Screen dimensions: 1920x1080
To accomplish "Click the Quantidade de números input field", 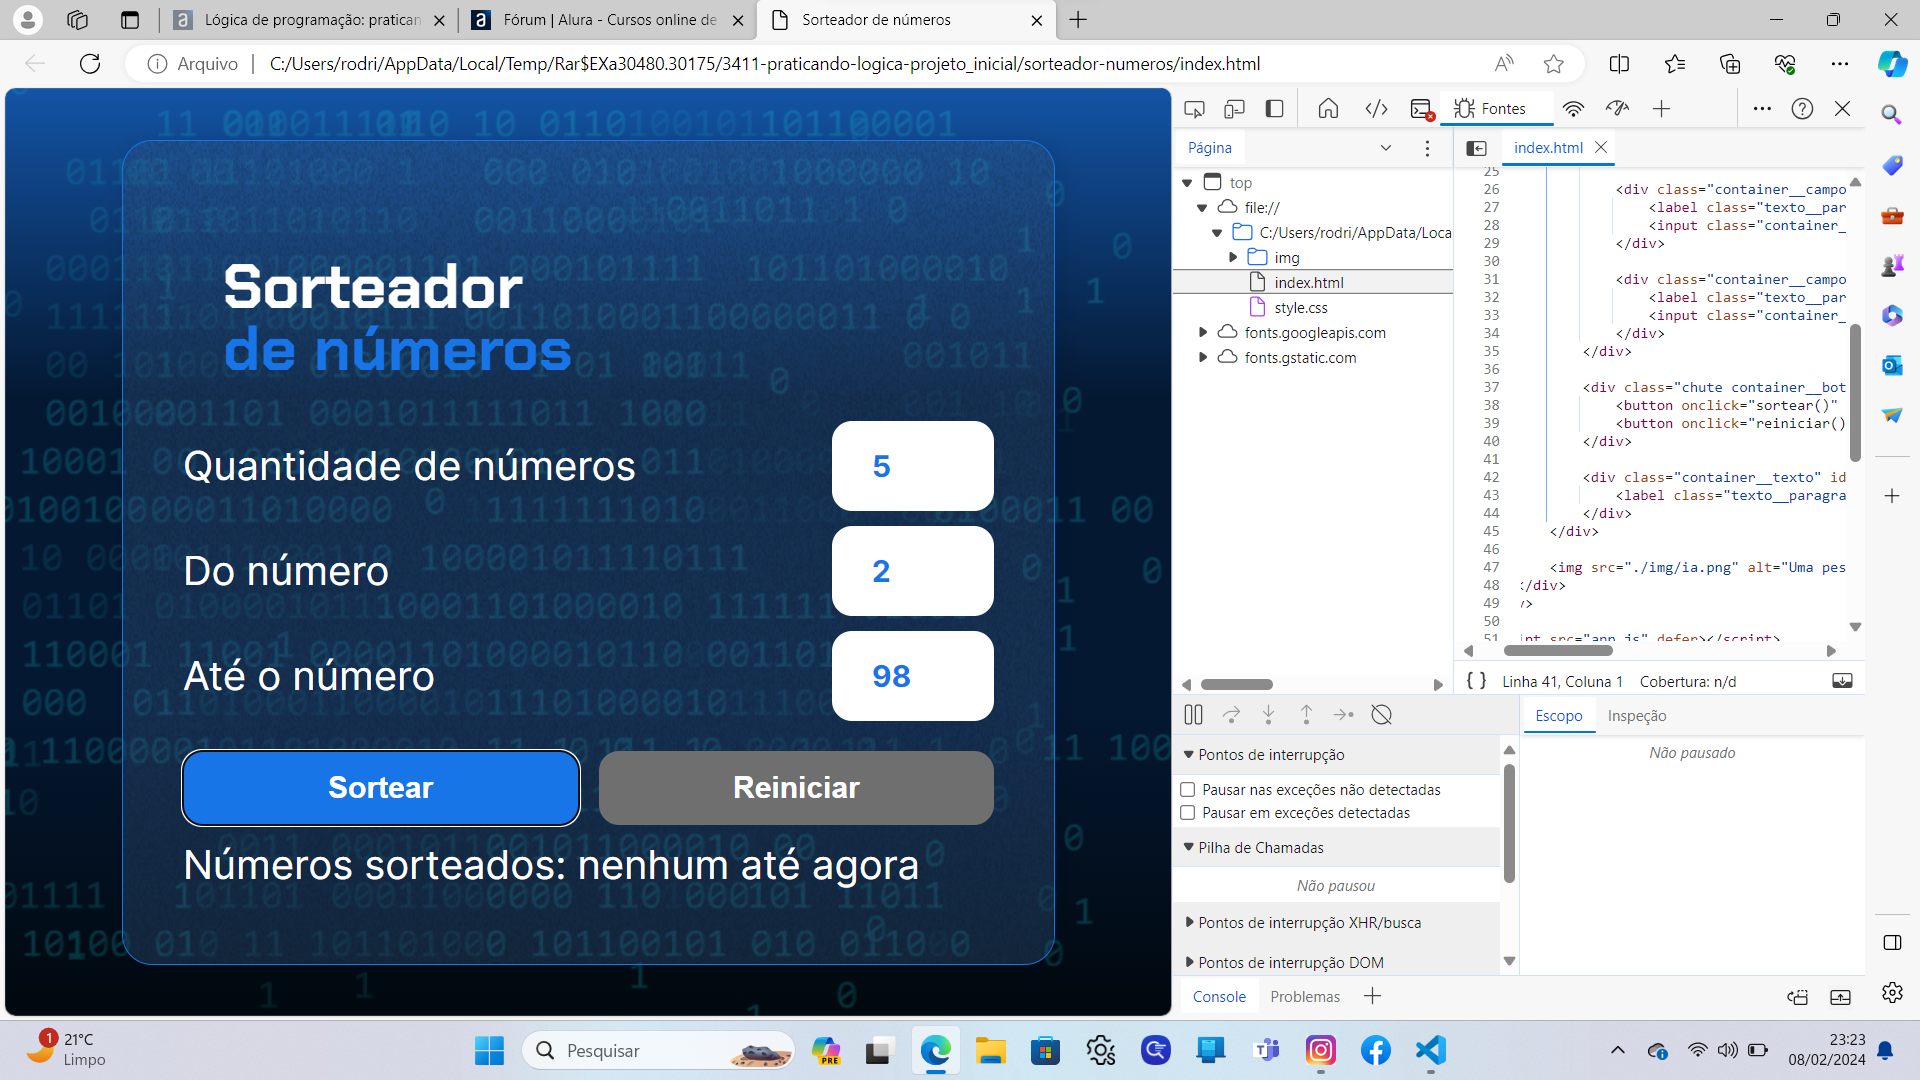I will pos(912,466).
